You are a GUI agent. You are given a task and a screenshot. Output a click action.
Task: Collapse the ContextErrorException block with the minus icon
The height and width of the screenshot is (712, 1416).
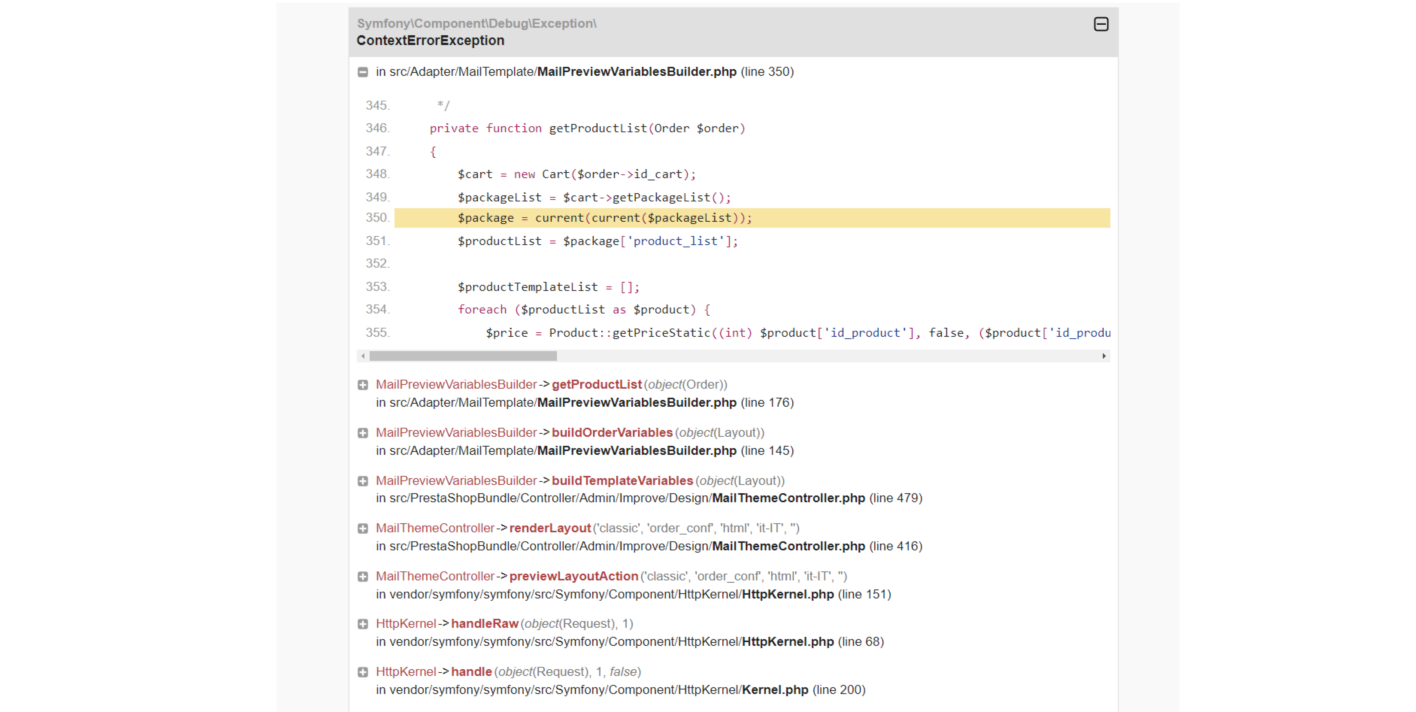(1101, 24)
